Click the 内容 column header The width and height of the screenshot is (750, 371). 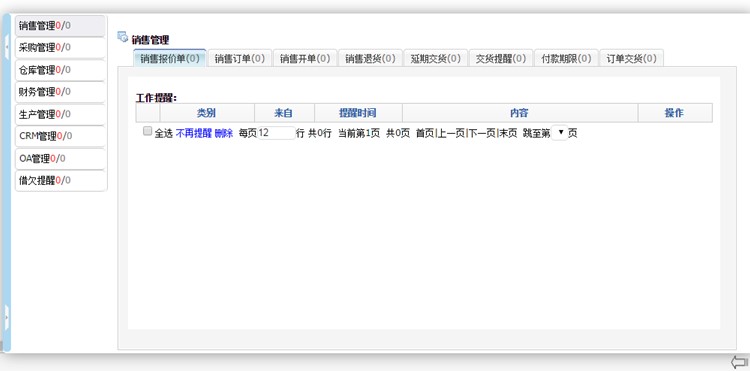520,113
